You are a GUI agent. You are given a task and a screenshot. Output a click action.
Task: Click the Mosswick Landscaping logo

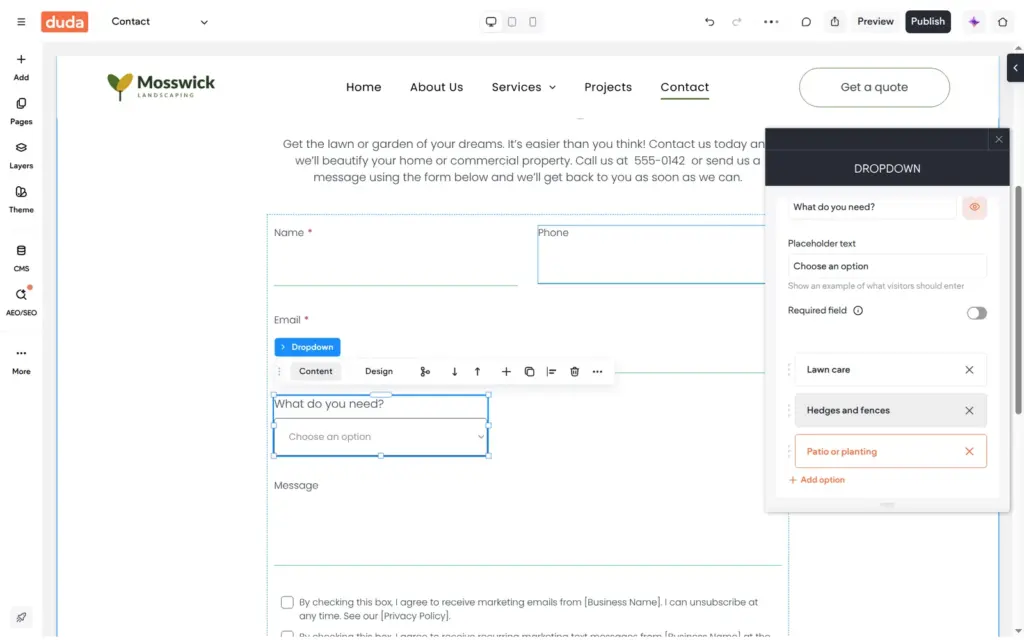[x=161, y=87]
